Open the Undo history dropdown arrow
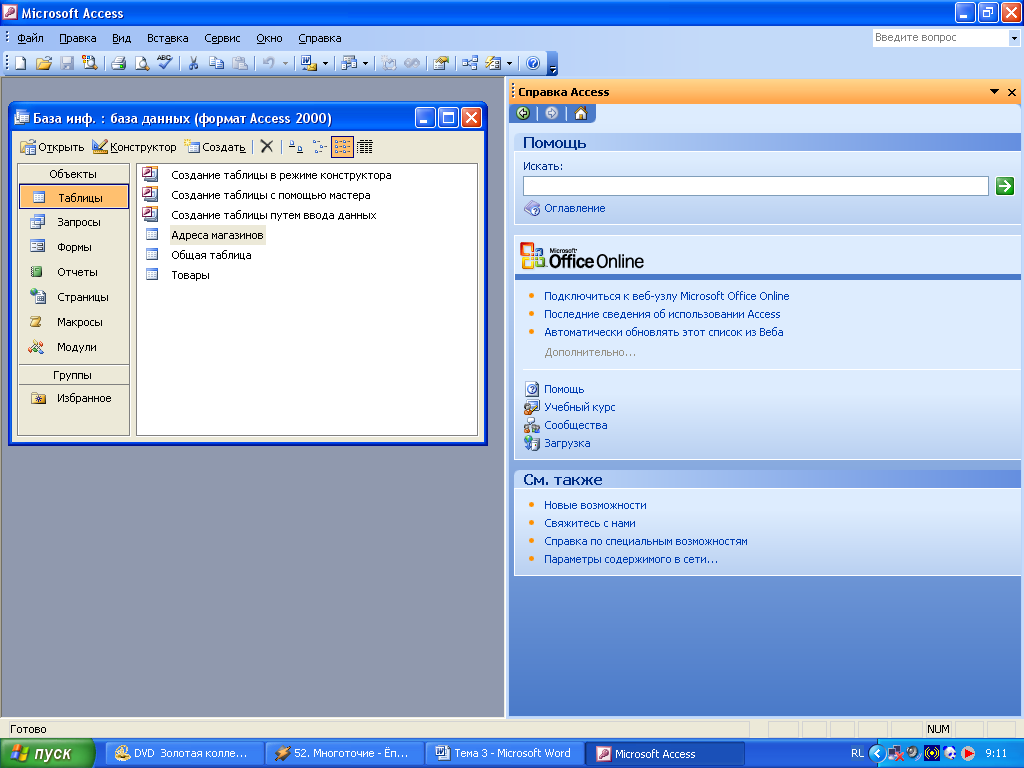The image size is (1024, 768). pyautogui.click(x=285, y=63)
